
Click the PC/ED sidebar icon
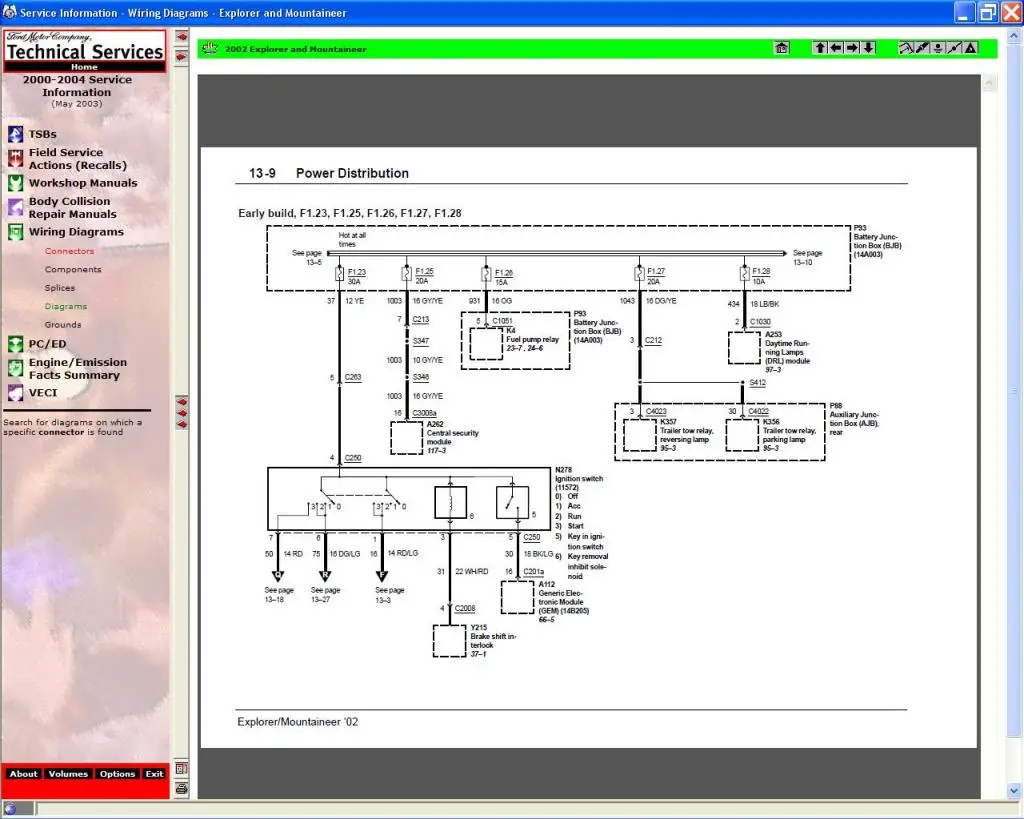[16, 344]
